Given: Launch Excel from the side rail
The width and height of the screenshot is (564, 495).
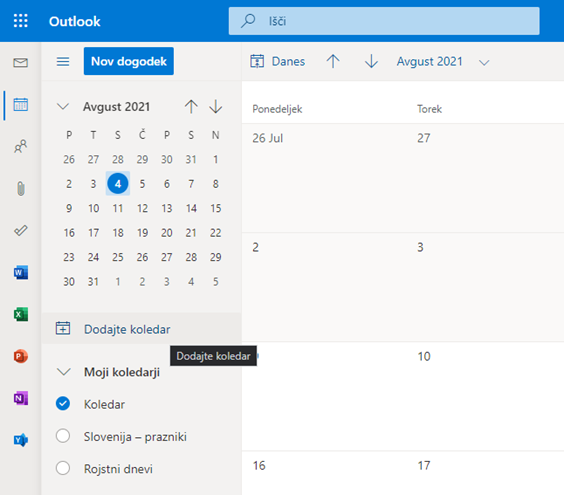Looking at the screenshot, I should (21, 314).
